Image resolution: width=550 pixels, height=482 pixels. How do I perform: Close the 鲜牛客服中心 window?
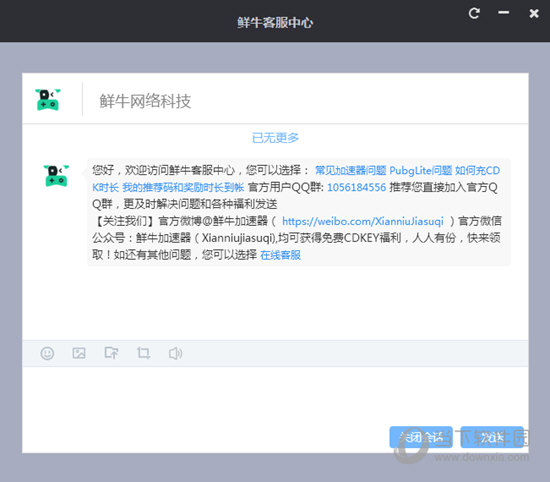(534, 13)
